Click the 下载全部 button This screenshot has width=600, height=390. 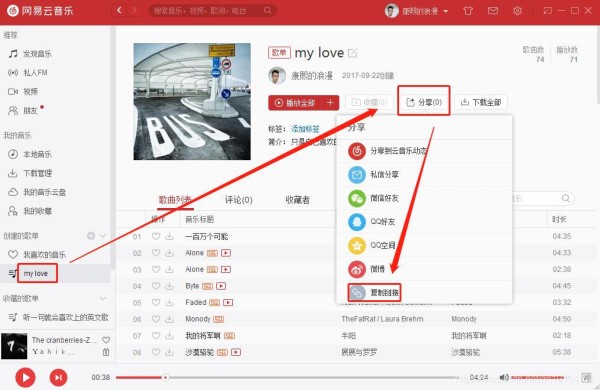coord(481,102)
